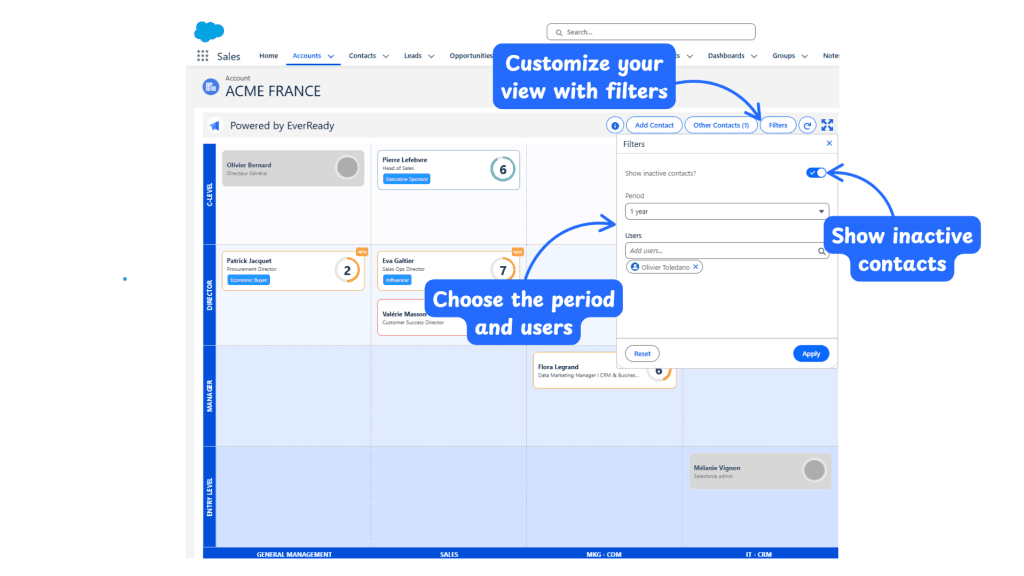Image resolution: width=1024 pixels, height=576 pixels.
Task: Click the Add Contact button
Action: point(654,125)
